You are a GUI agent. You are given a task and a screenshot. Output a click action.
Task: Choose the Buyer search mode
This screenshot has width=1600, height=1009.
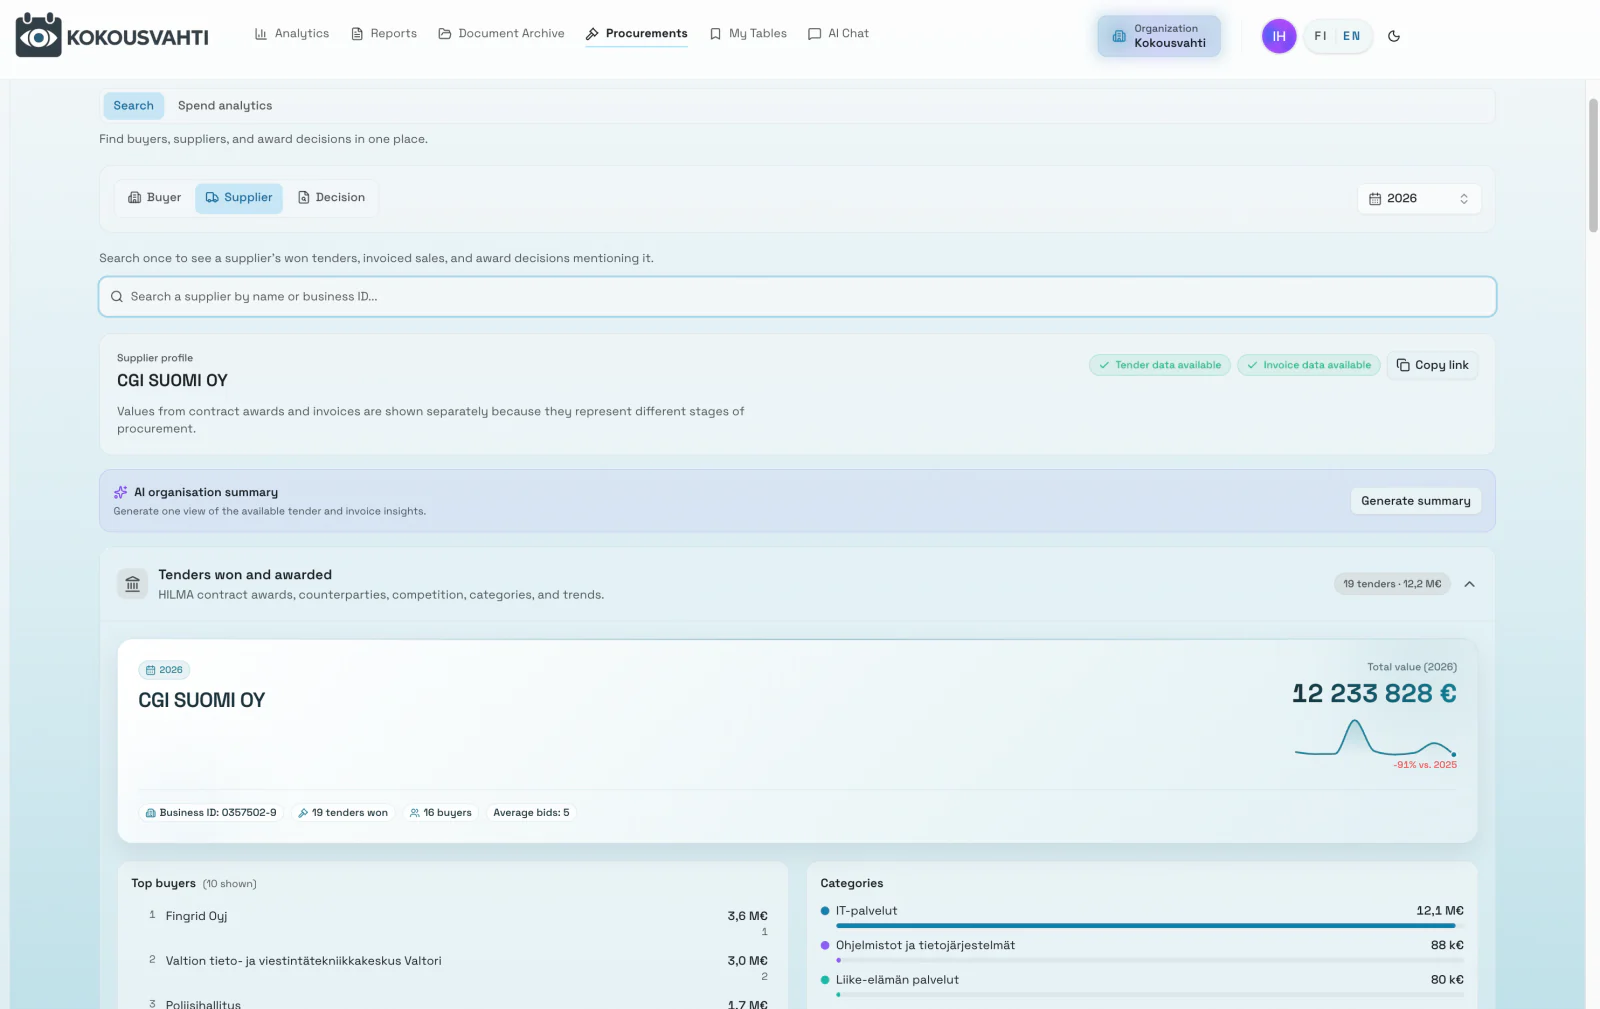click(x=155, y=198)
